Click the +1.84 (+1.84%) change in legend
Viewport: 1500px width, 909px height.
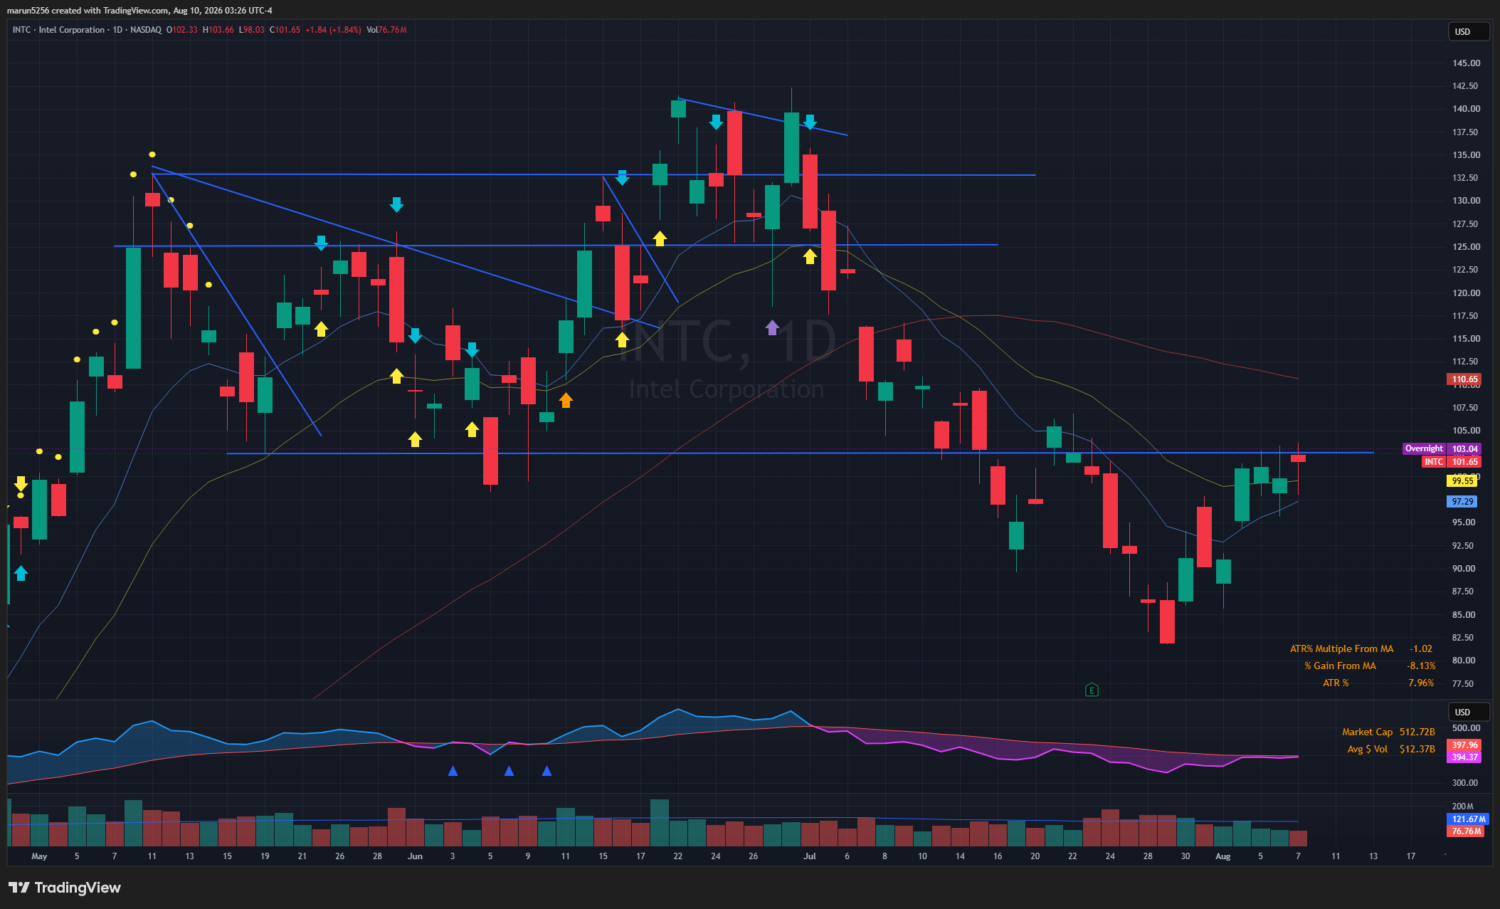(333, 30)
